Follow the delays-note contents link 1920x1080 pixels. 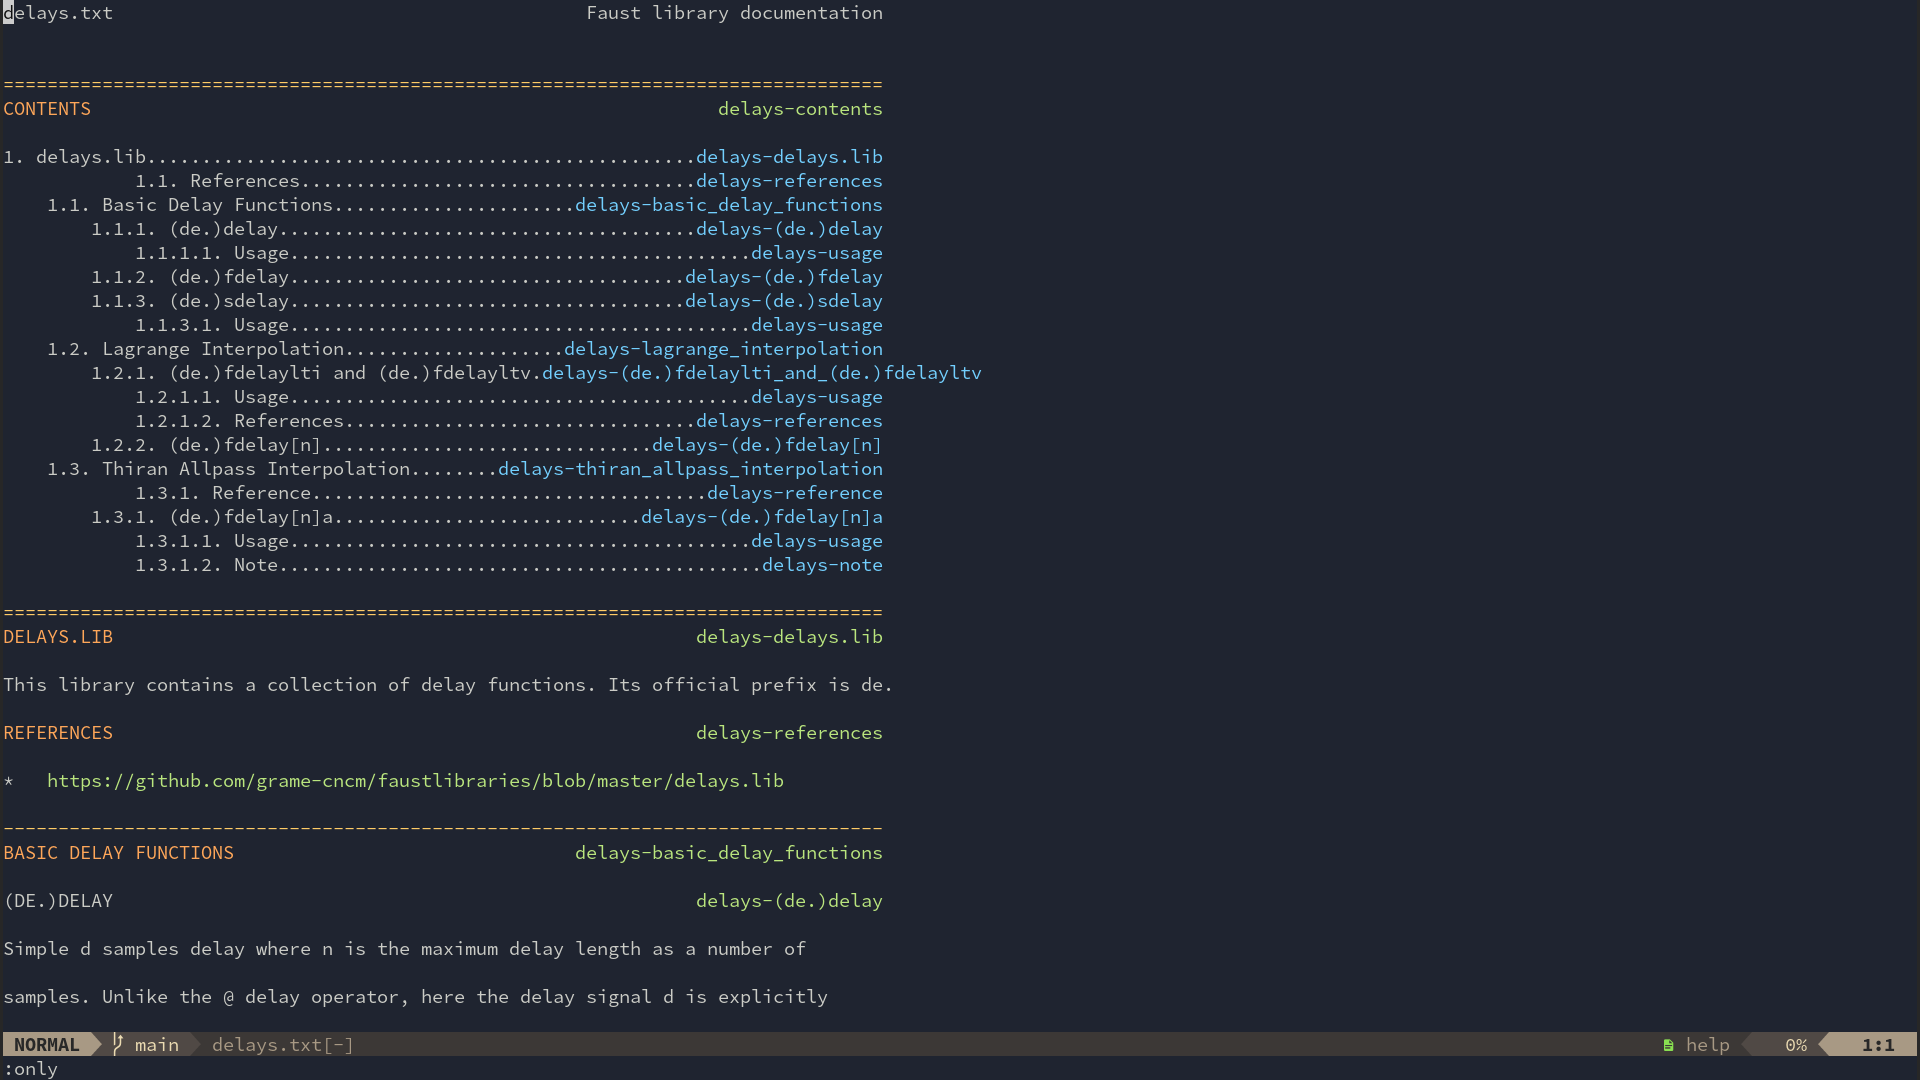[821, 565]
